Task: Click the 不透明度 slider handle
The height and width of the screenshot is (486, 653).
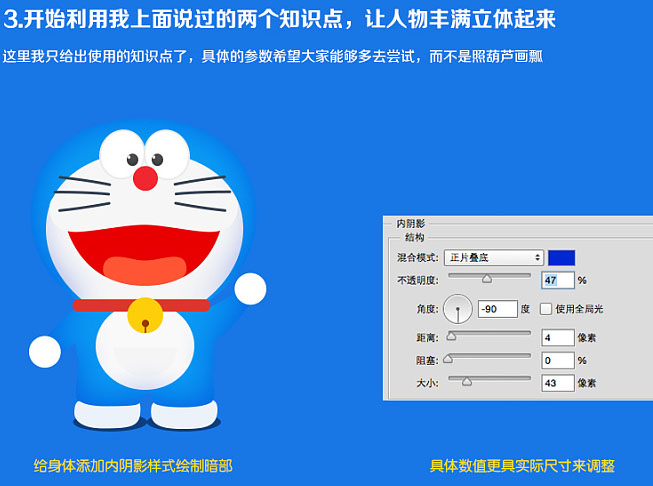Action: coord(487,279)
